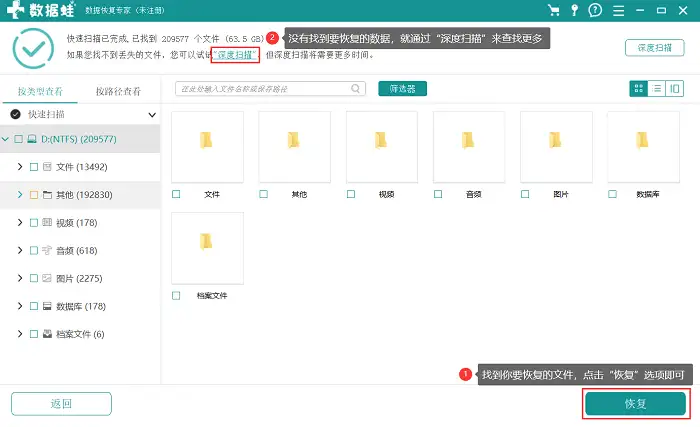Open the 文件 folder thumbnail
Image resolution: width=700 pixels, height=427 pixels.
(x=207, y=147)
